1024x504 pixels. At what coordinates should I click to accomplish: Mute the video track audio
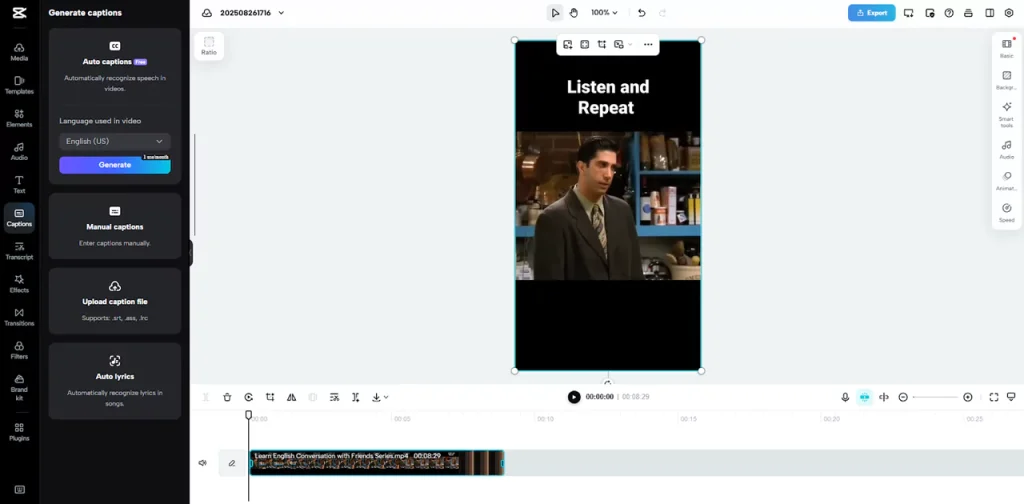click(203, 463)
